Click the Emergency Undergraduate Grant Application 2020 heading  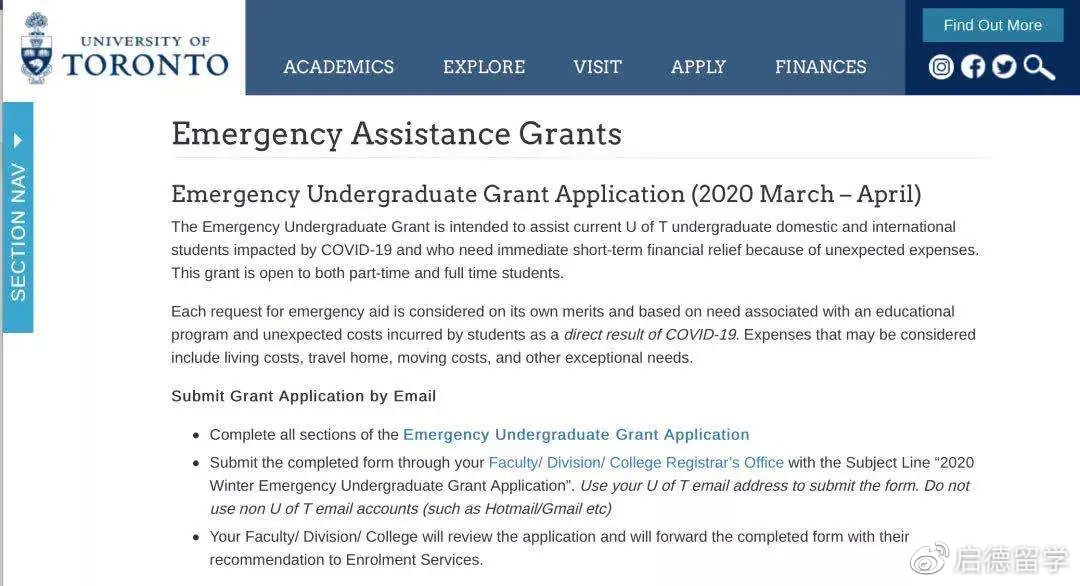546,194
